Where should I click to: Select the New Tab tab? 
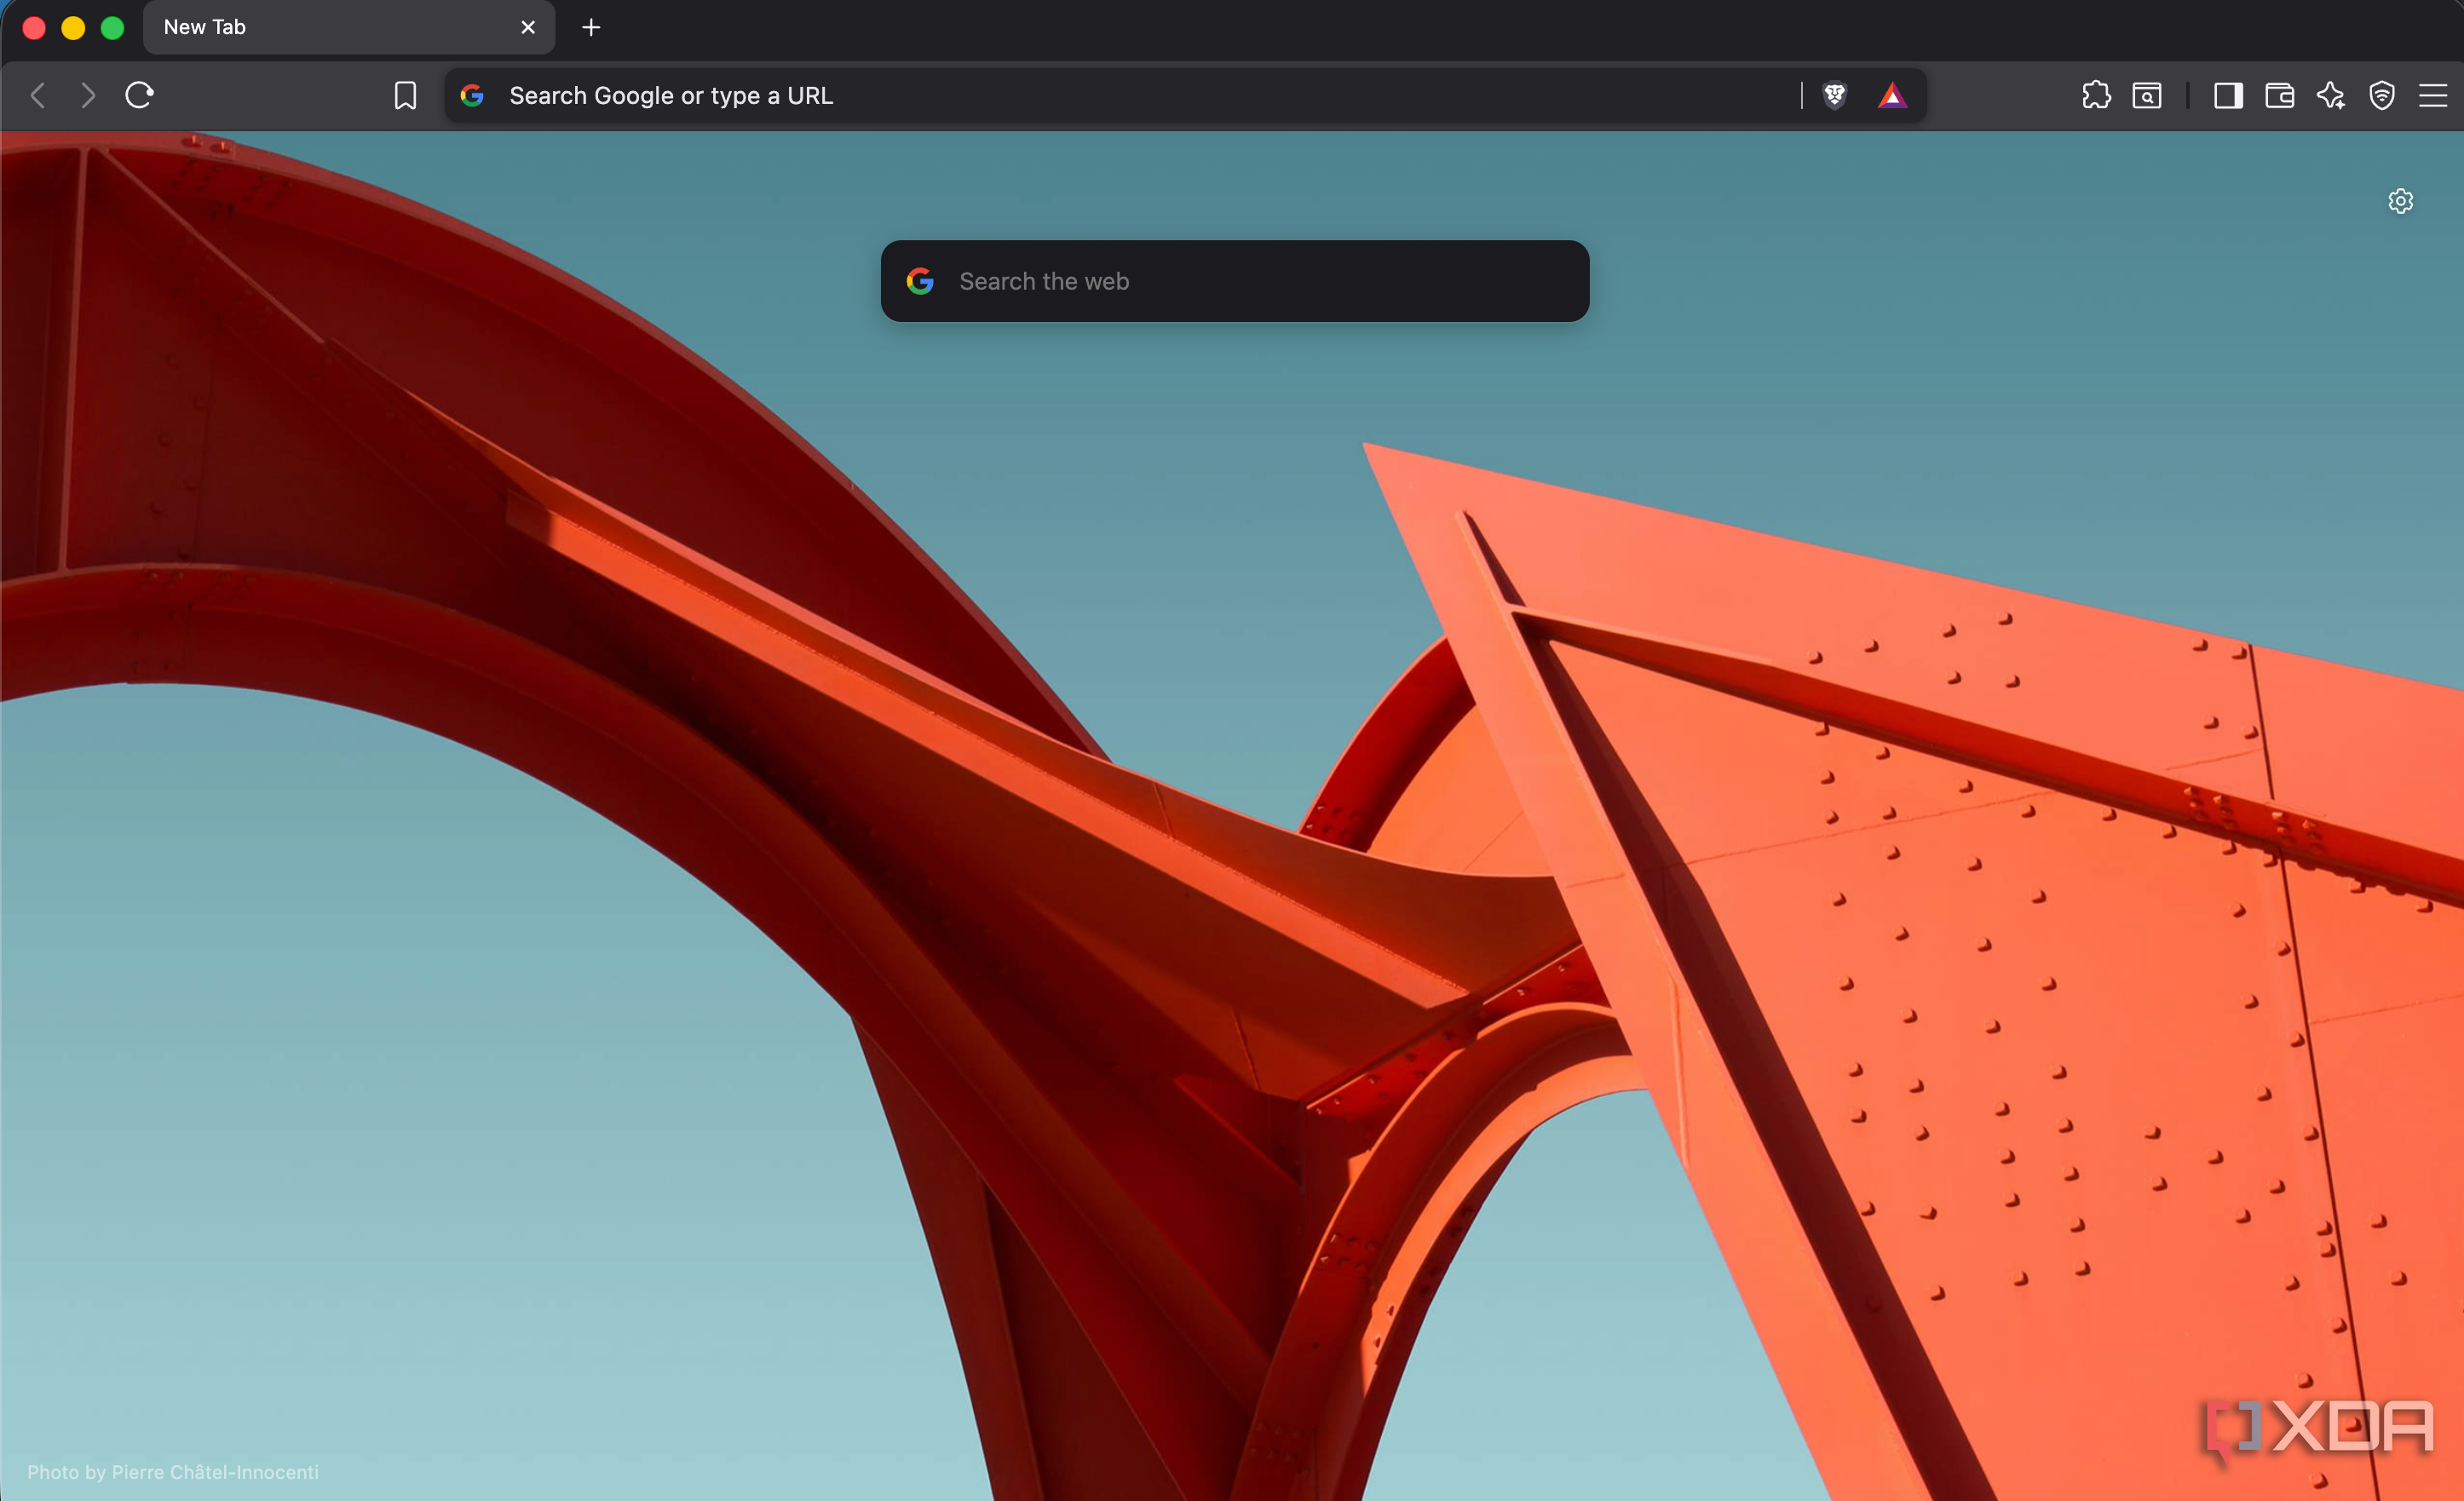348,27
